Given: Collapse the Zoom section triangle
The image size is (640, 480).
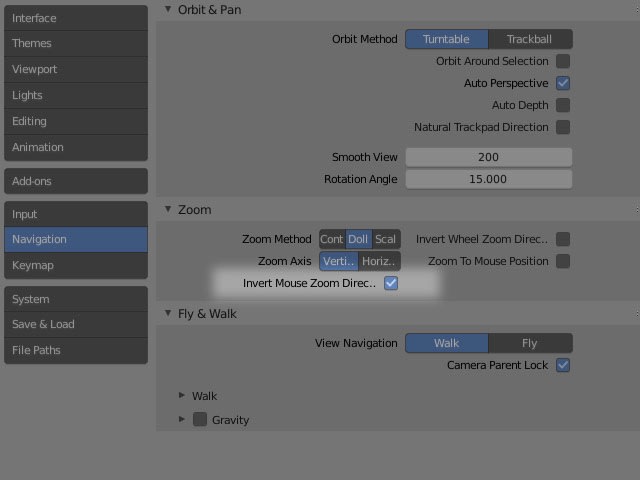Looking at the screenshot, I should click(168, 210).
